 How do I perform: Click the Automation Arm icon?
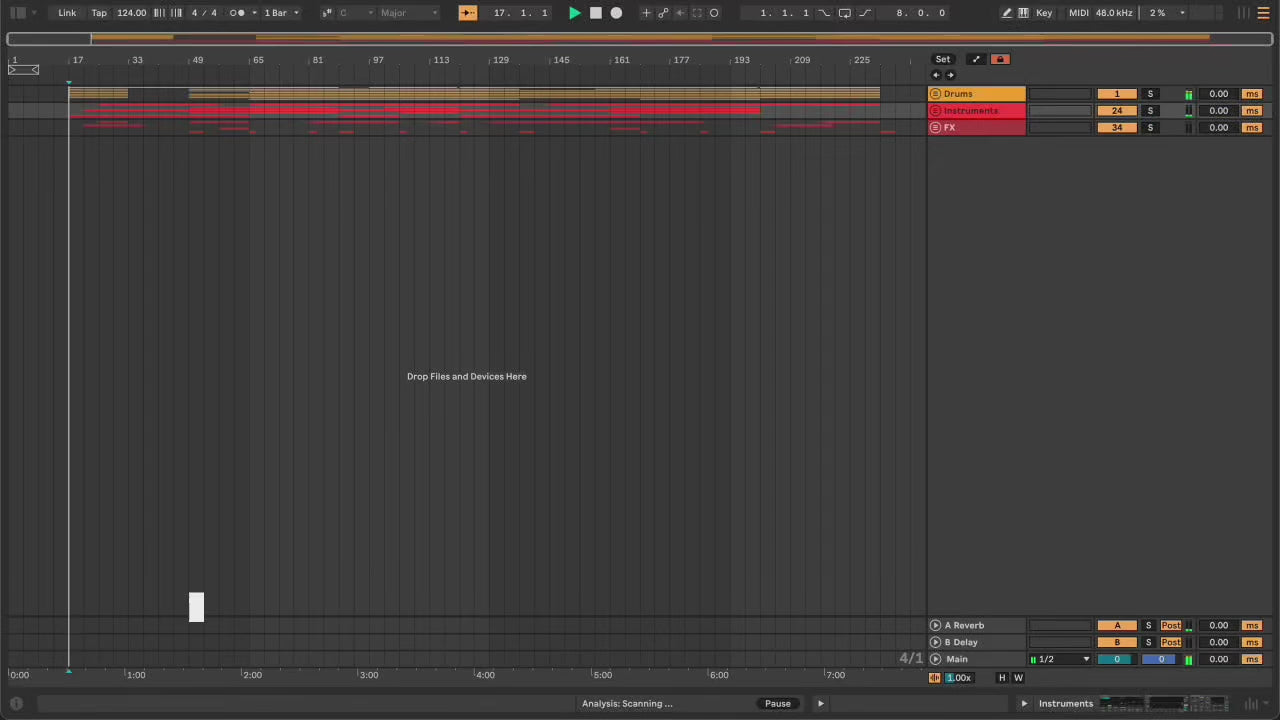point(663,13)
